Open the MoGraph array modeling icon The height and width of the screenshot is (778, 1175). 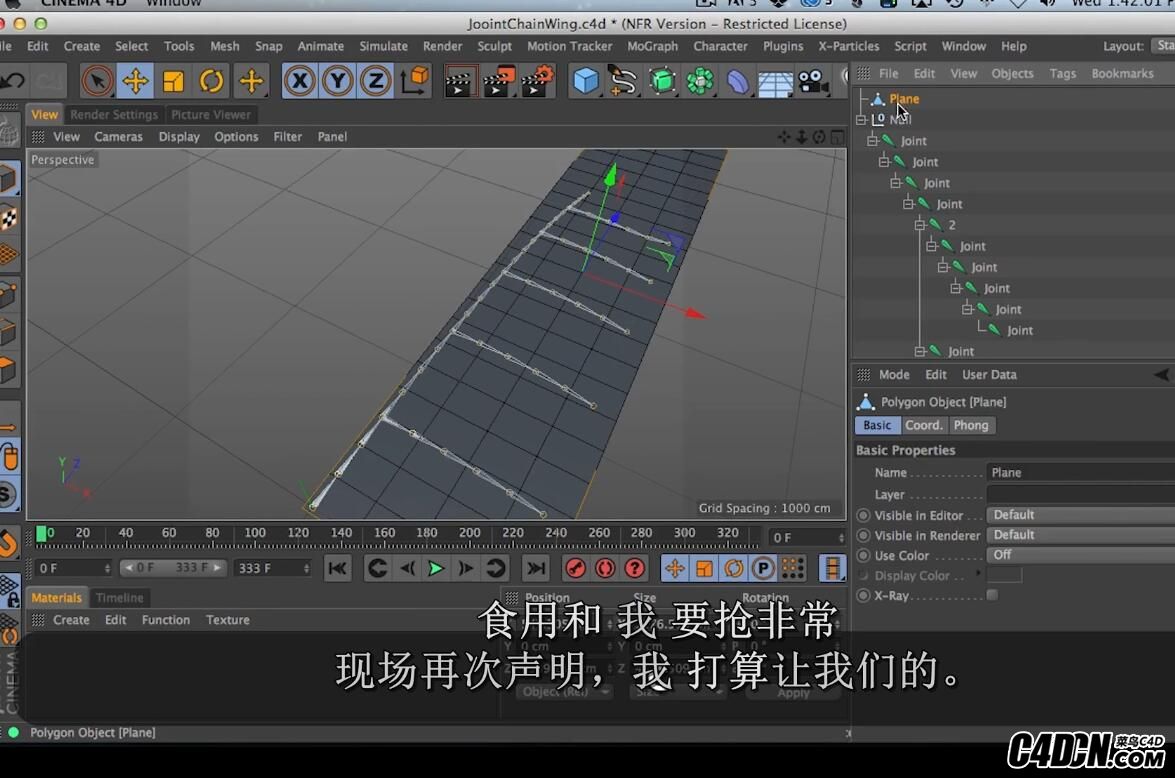pyautogui.click(x=700, y=81)
